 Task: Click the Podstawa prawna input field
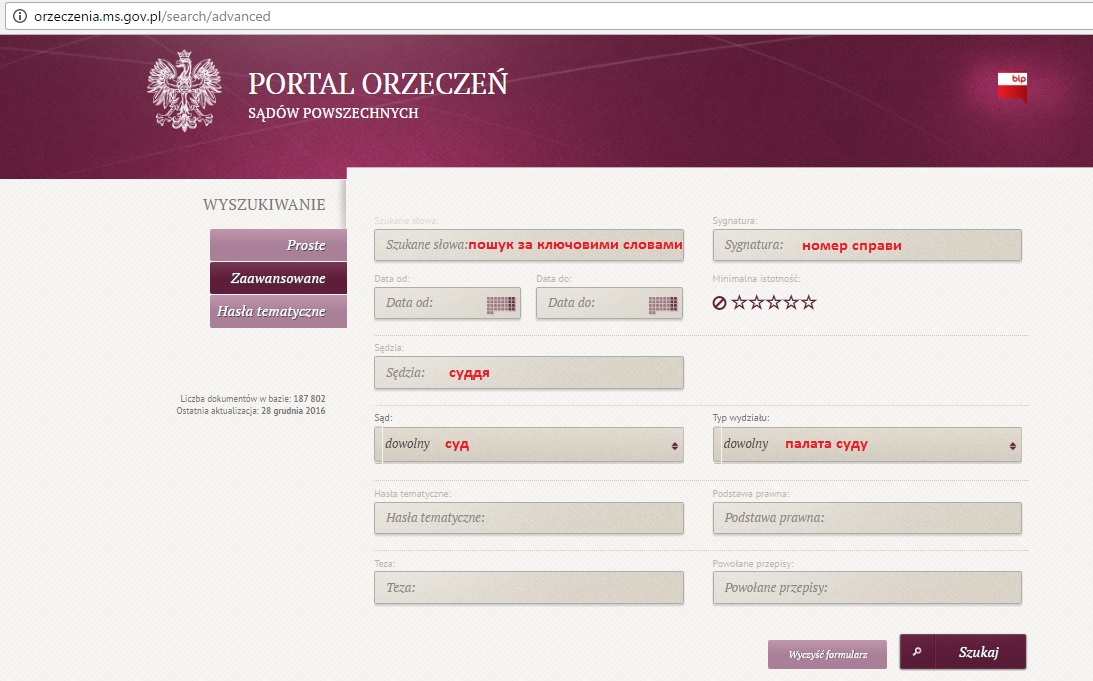point(867,518)
